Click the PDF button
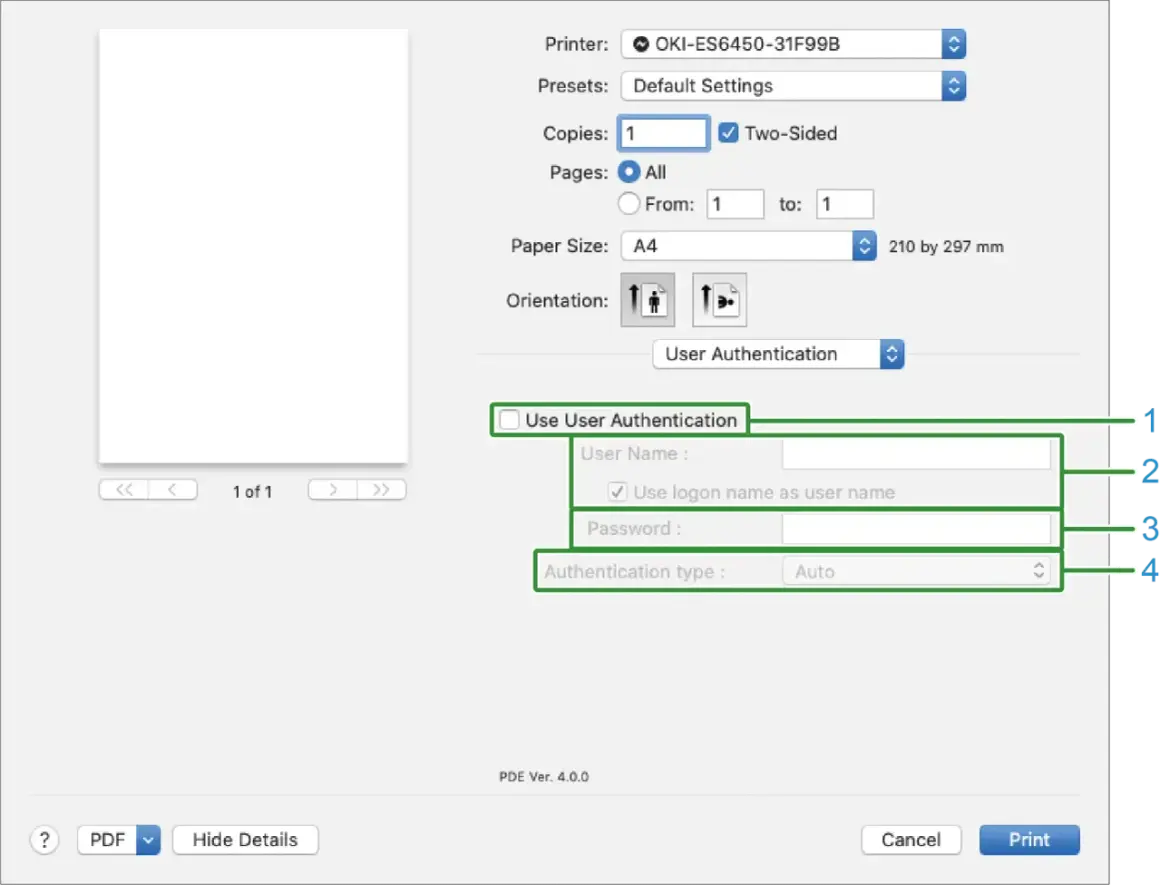1160x885 pixels. (107, 840)
